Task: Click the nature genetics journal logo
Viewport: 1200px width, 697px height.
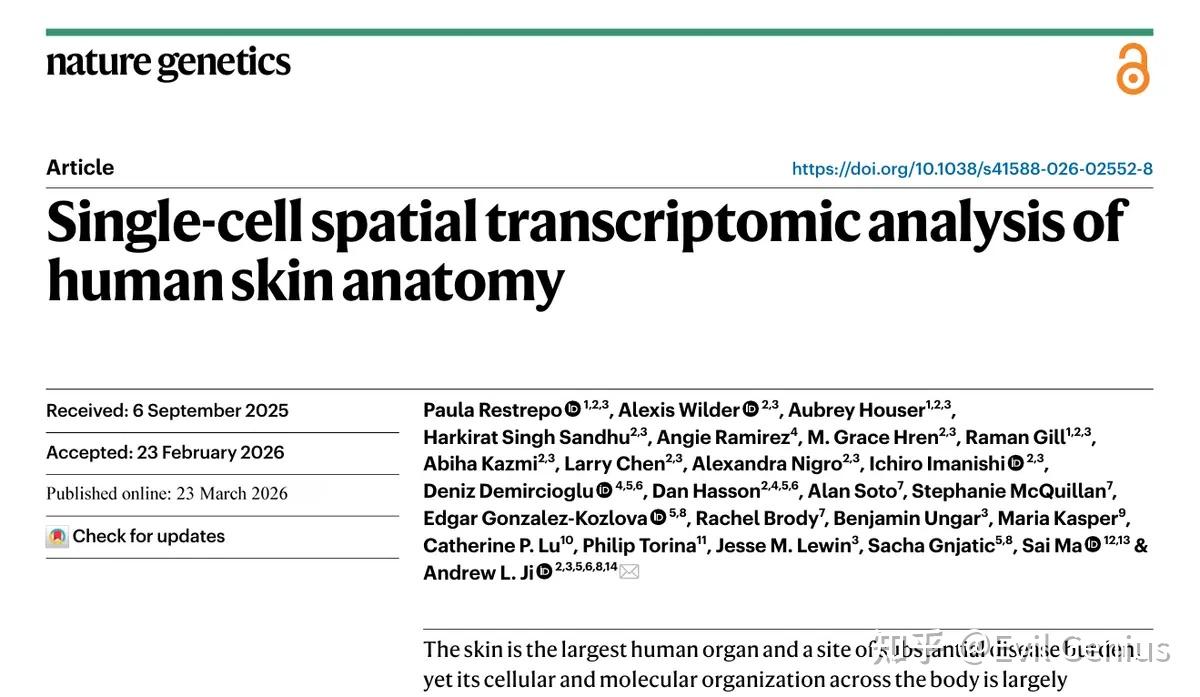Action: coord(168,63)
